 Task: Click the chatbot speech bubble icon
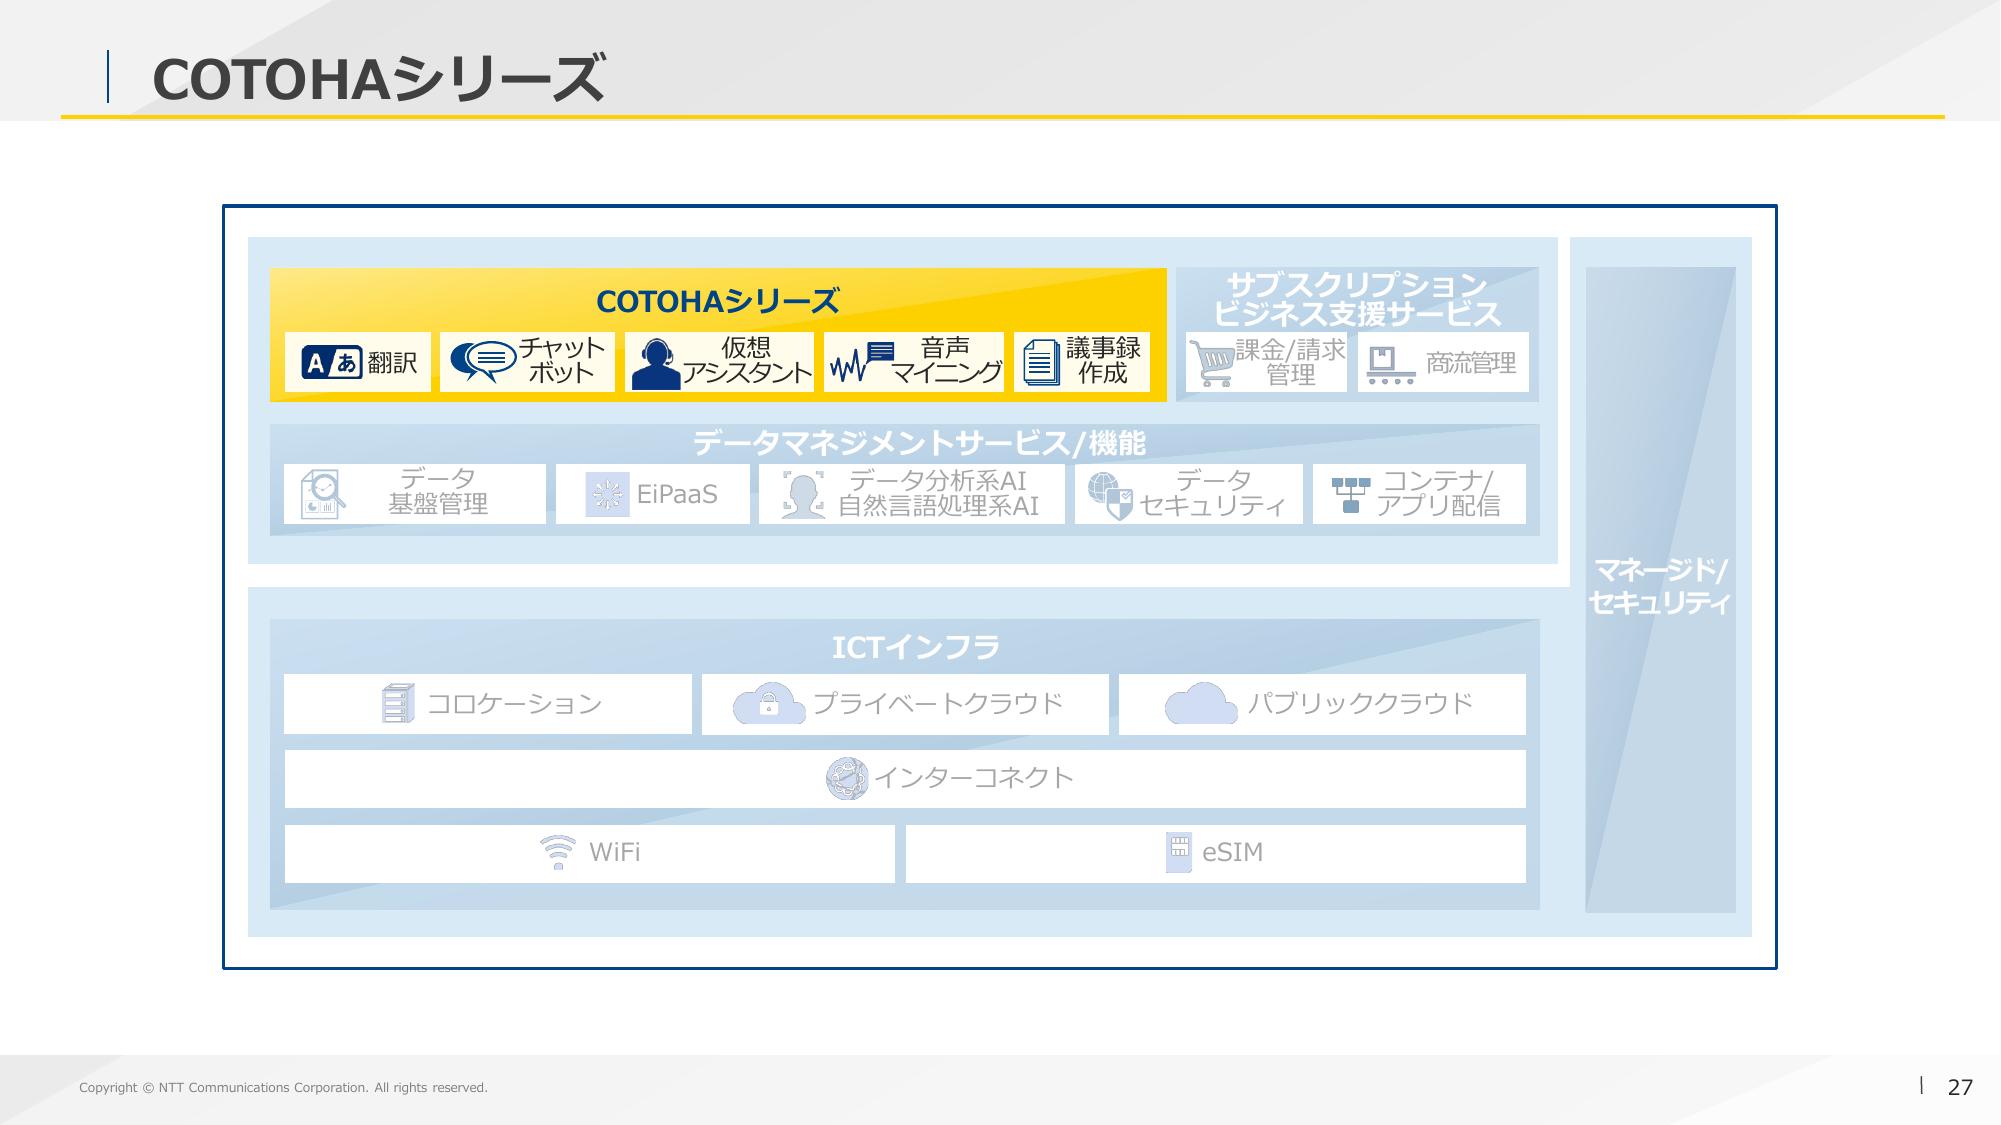point(481,361)
